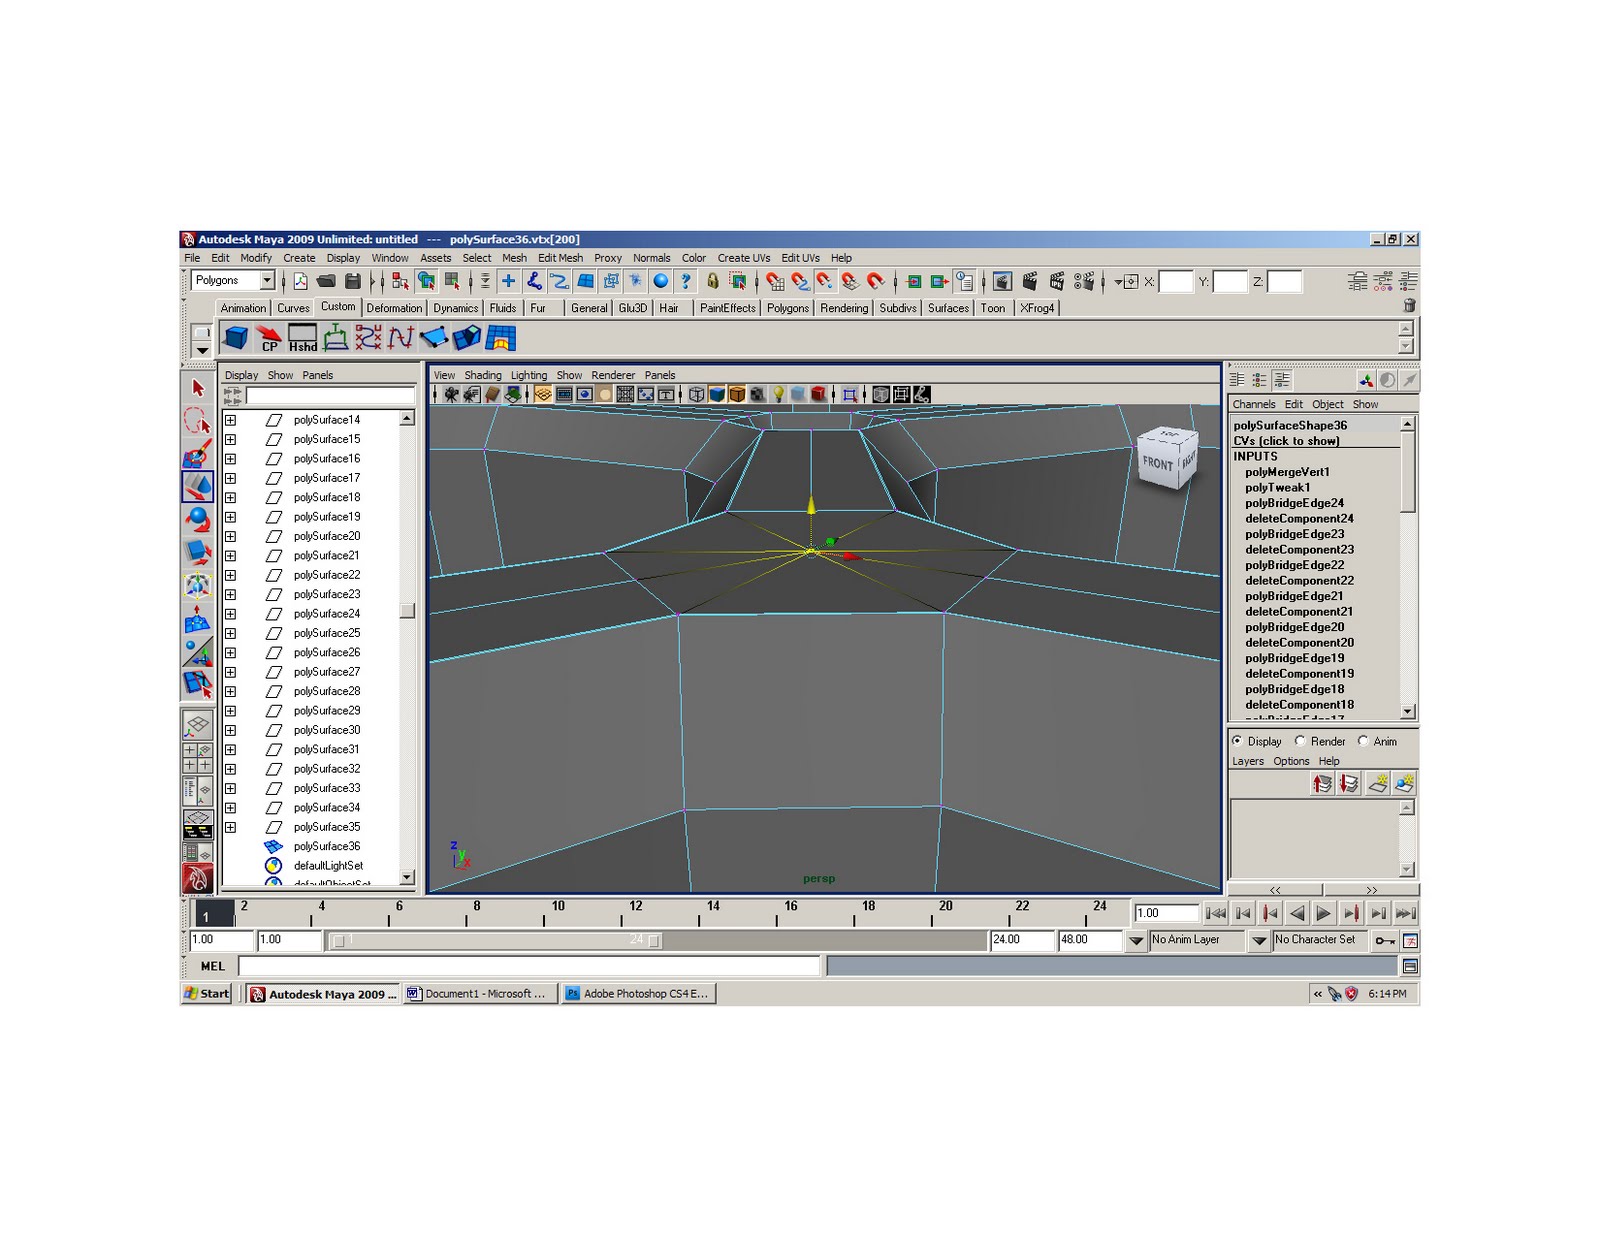The width and height of the screenshot is (1600, 1236).
Task: Click the play forward button
Action: tap(1323, 913)
